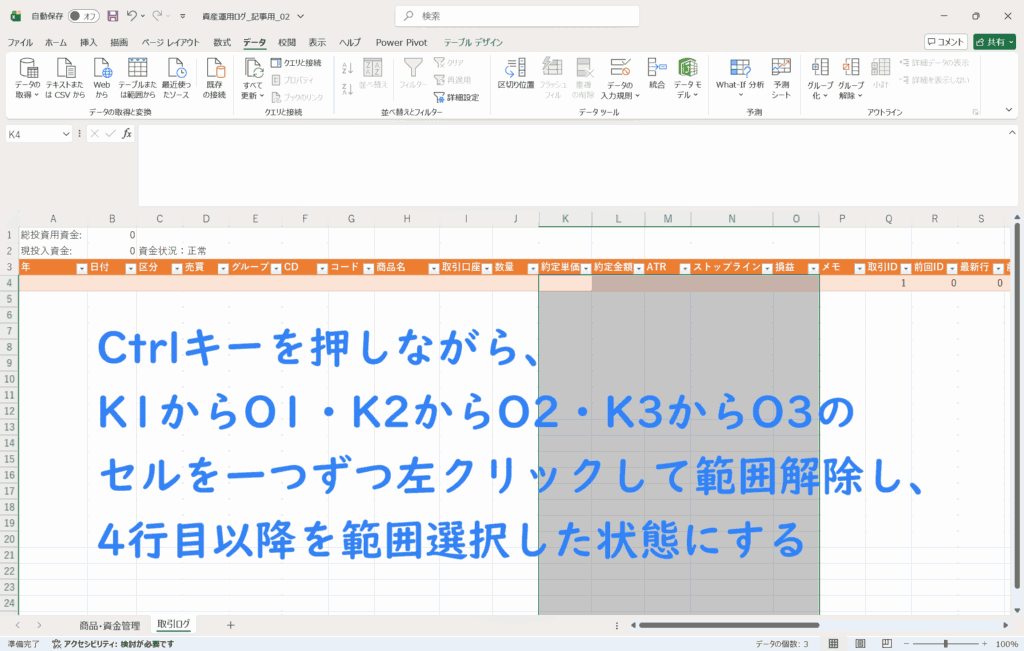Click the 統合 consolidate icon
This screenshot has height=651, width=1024.
click(656, 74)
